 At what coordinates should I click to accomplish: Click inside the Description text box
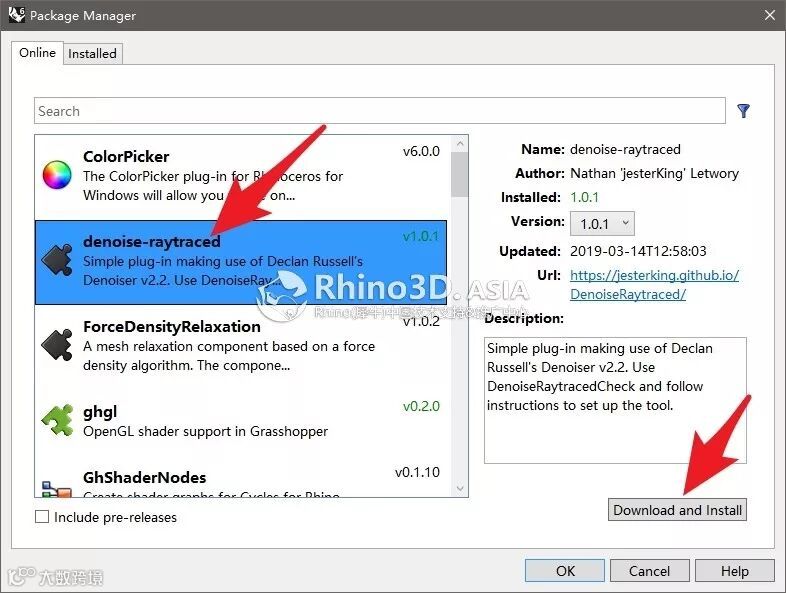615,400
